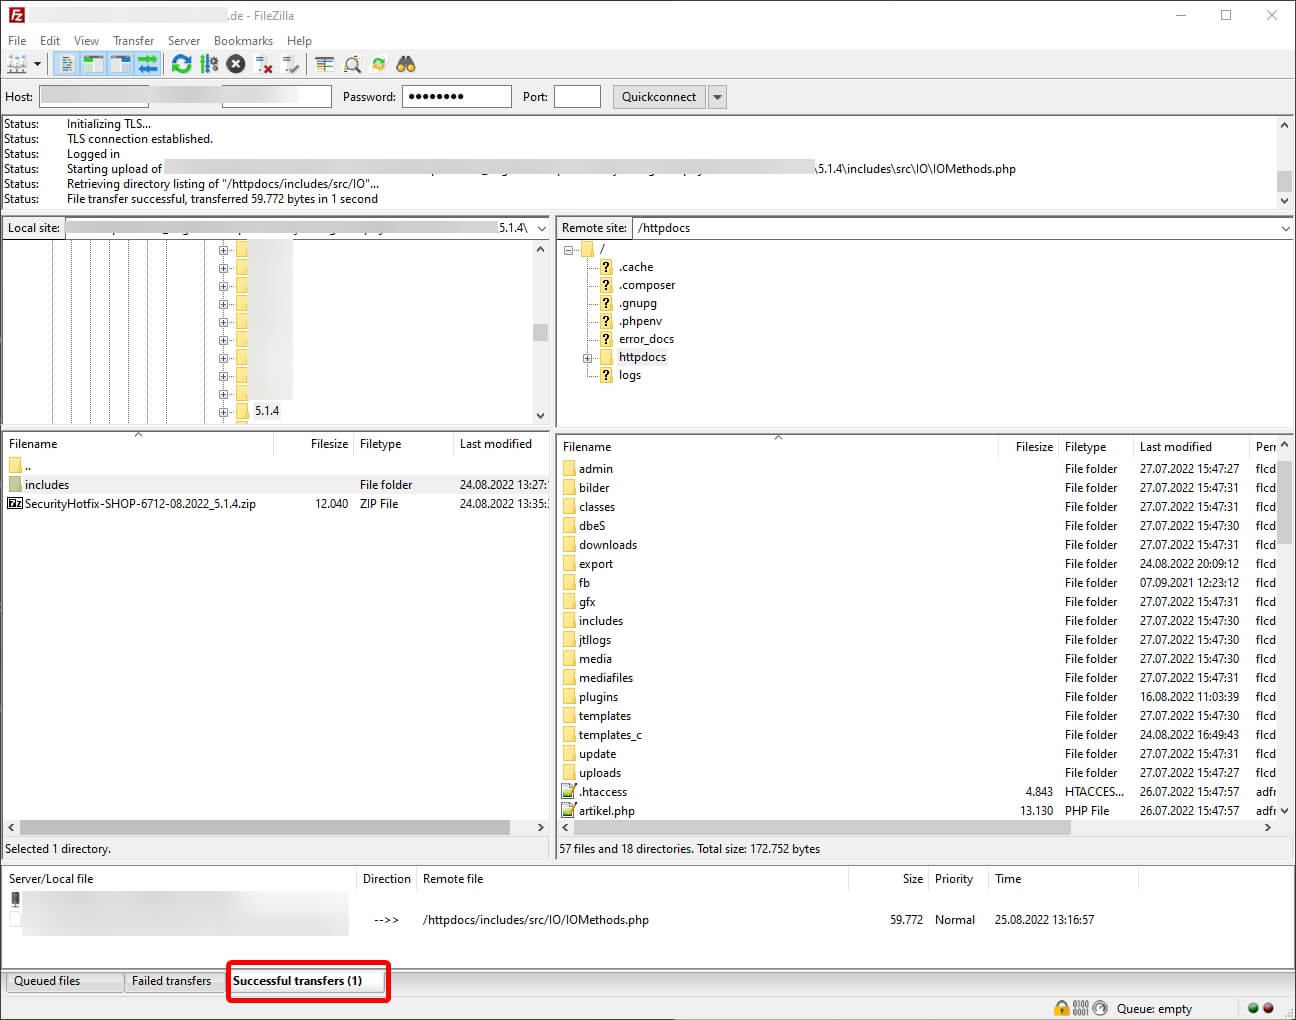Open the directory listing filters icon
The image size is (1296, 1020).
324,64
